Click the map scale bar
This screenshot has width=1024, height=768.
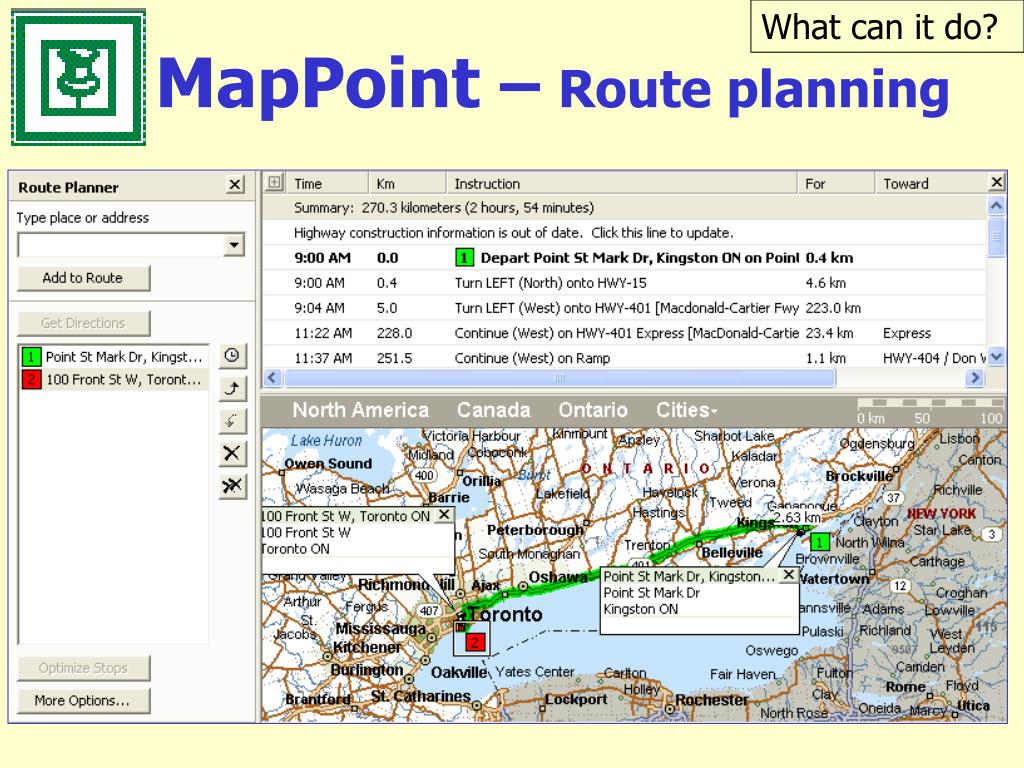tap(929, 410)
